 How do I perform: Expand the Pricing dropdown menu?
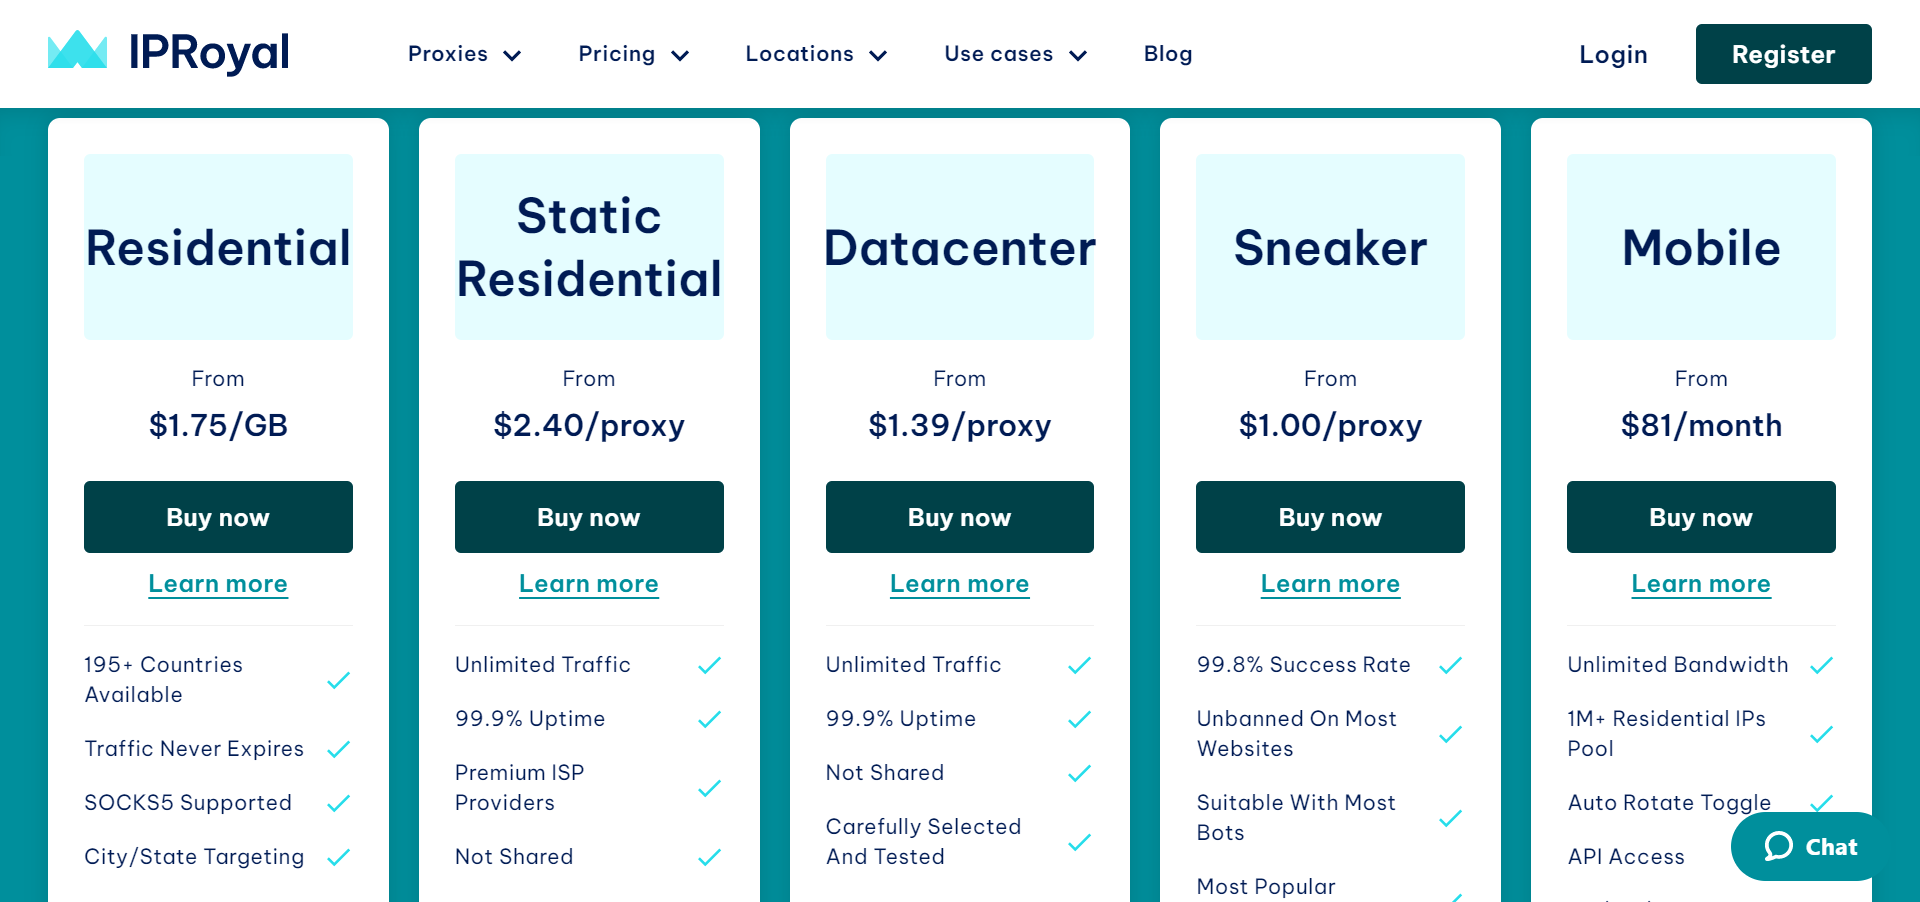coord(633,54)
